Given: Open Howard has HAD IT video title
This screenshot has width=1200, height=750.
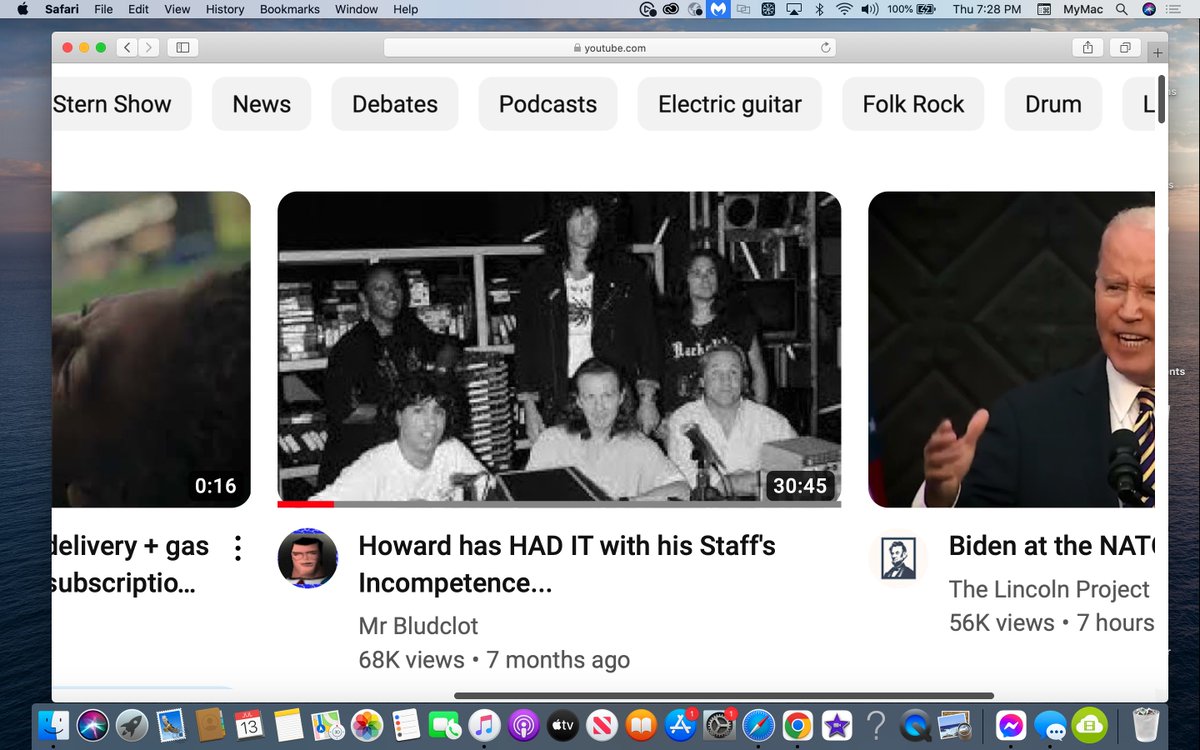Looking at the screenshot, I should [567, 564].
